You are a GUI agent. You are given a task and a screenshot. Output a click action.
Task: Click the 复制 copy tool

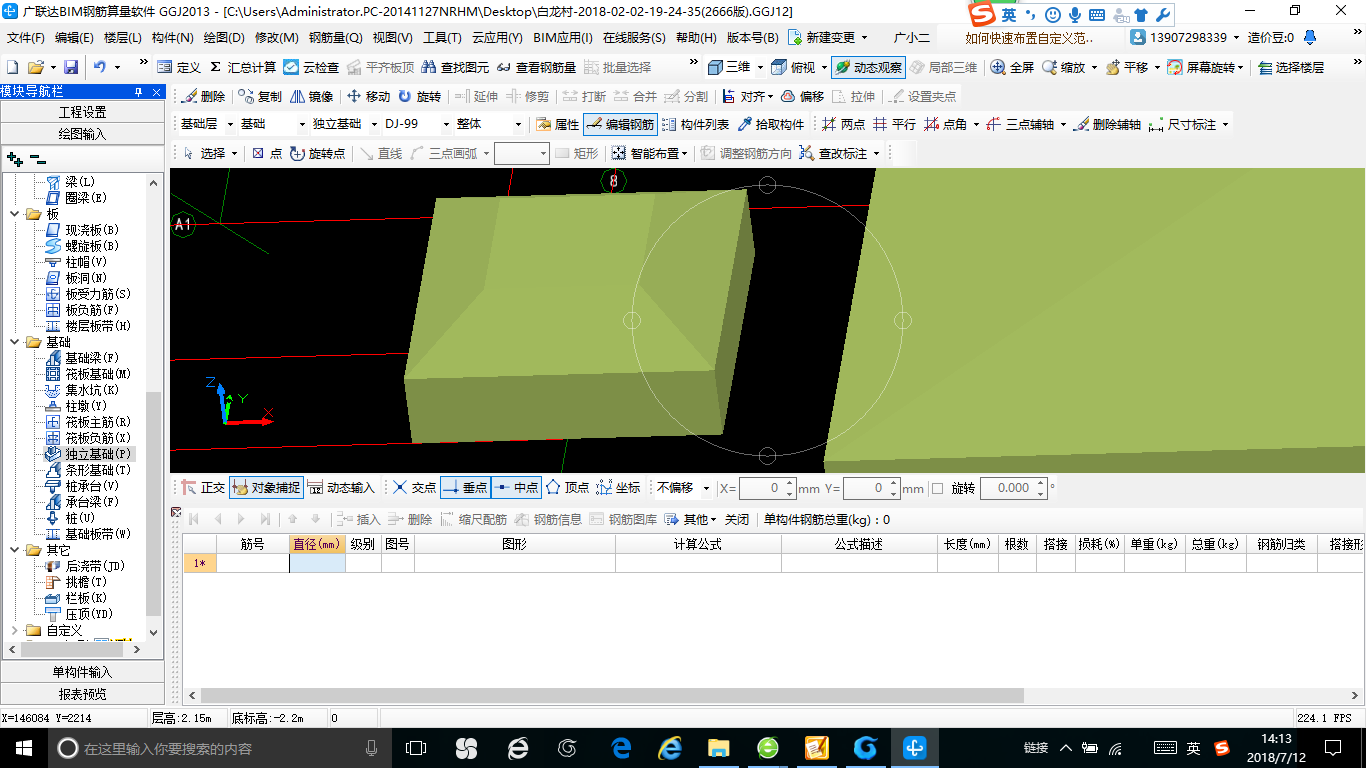tap(260, 97)
